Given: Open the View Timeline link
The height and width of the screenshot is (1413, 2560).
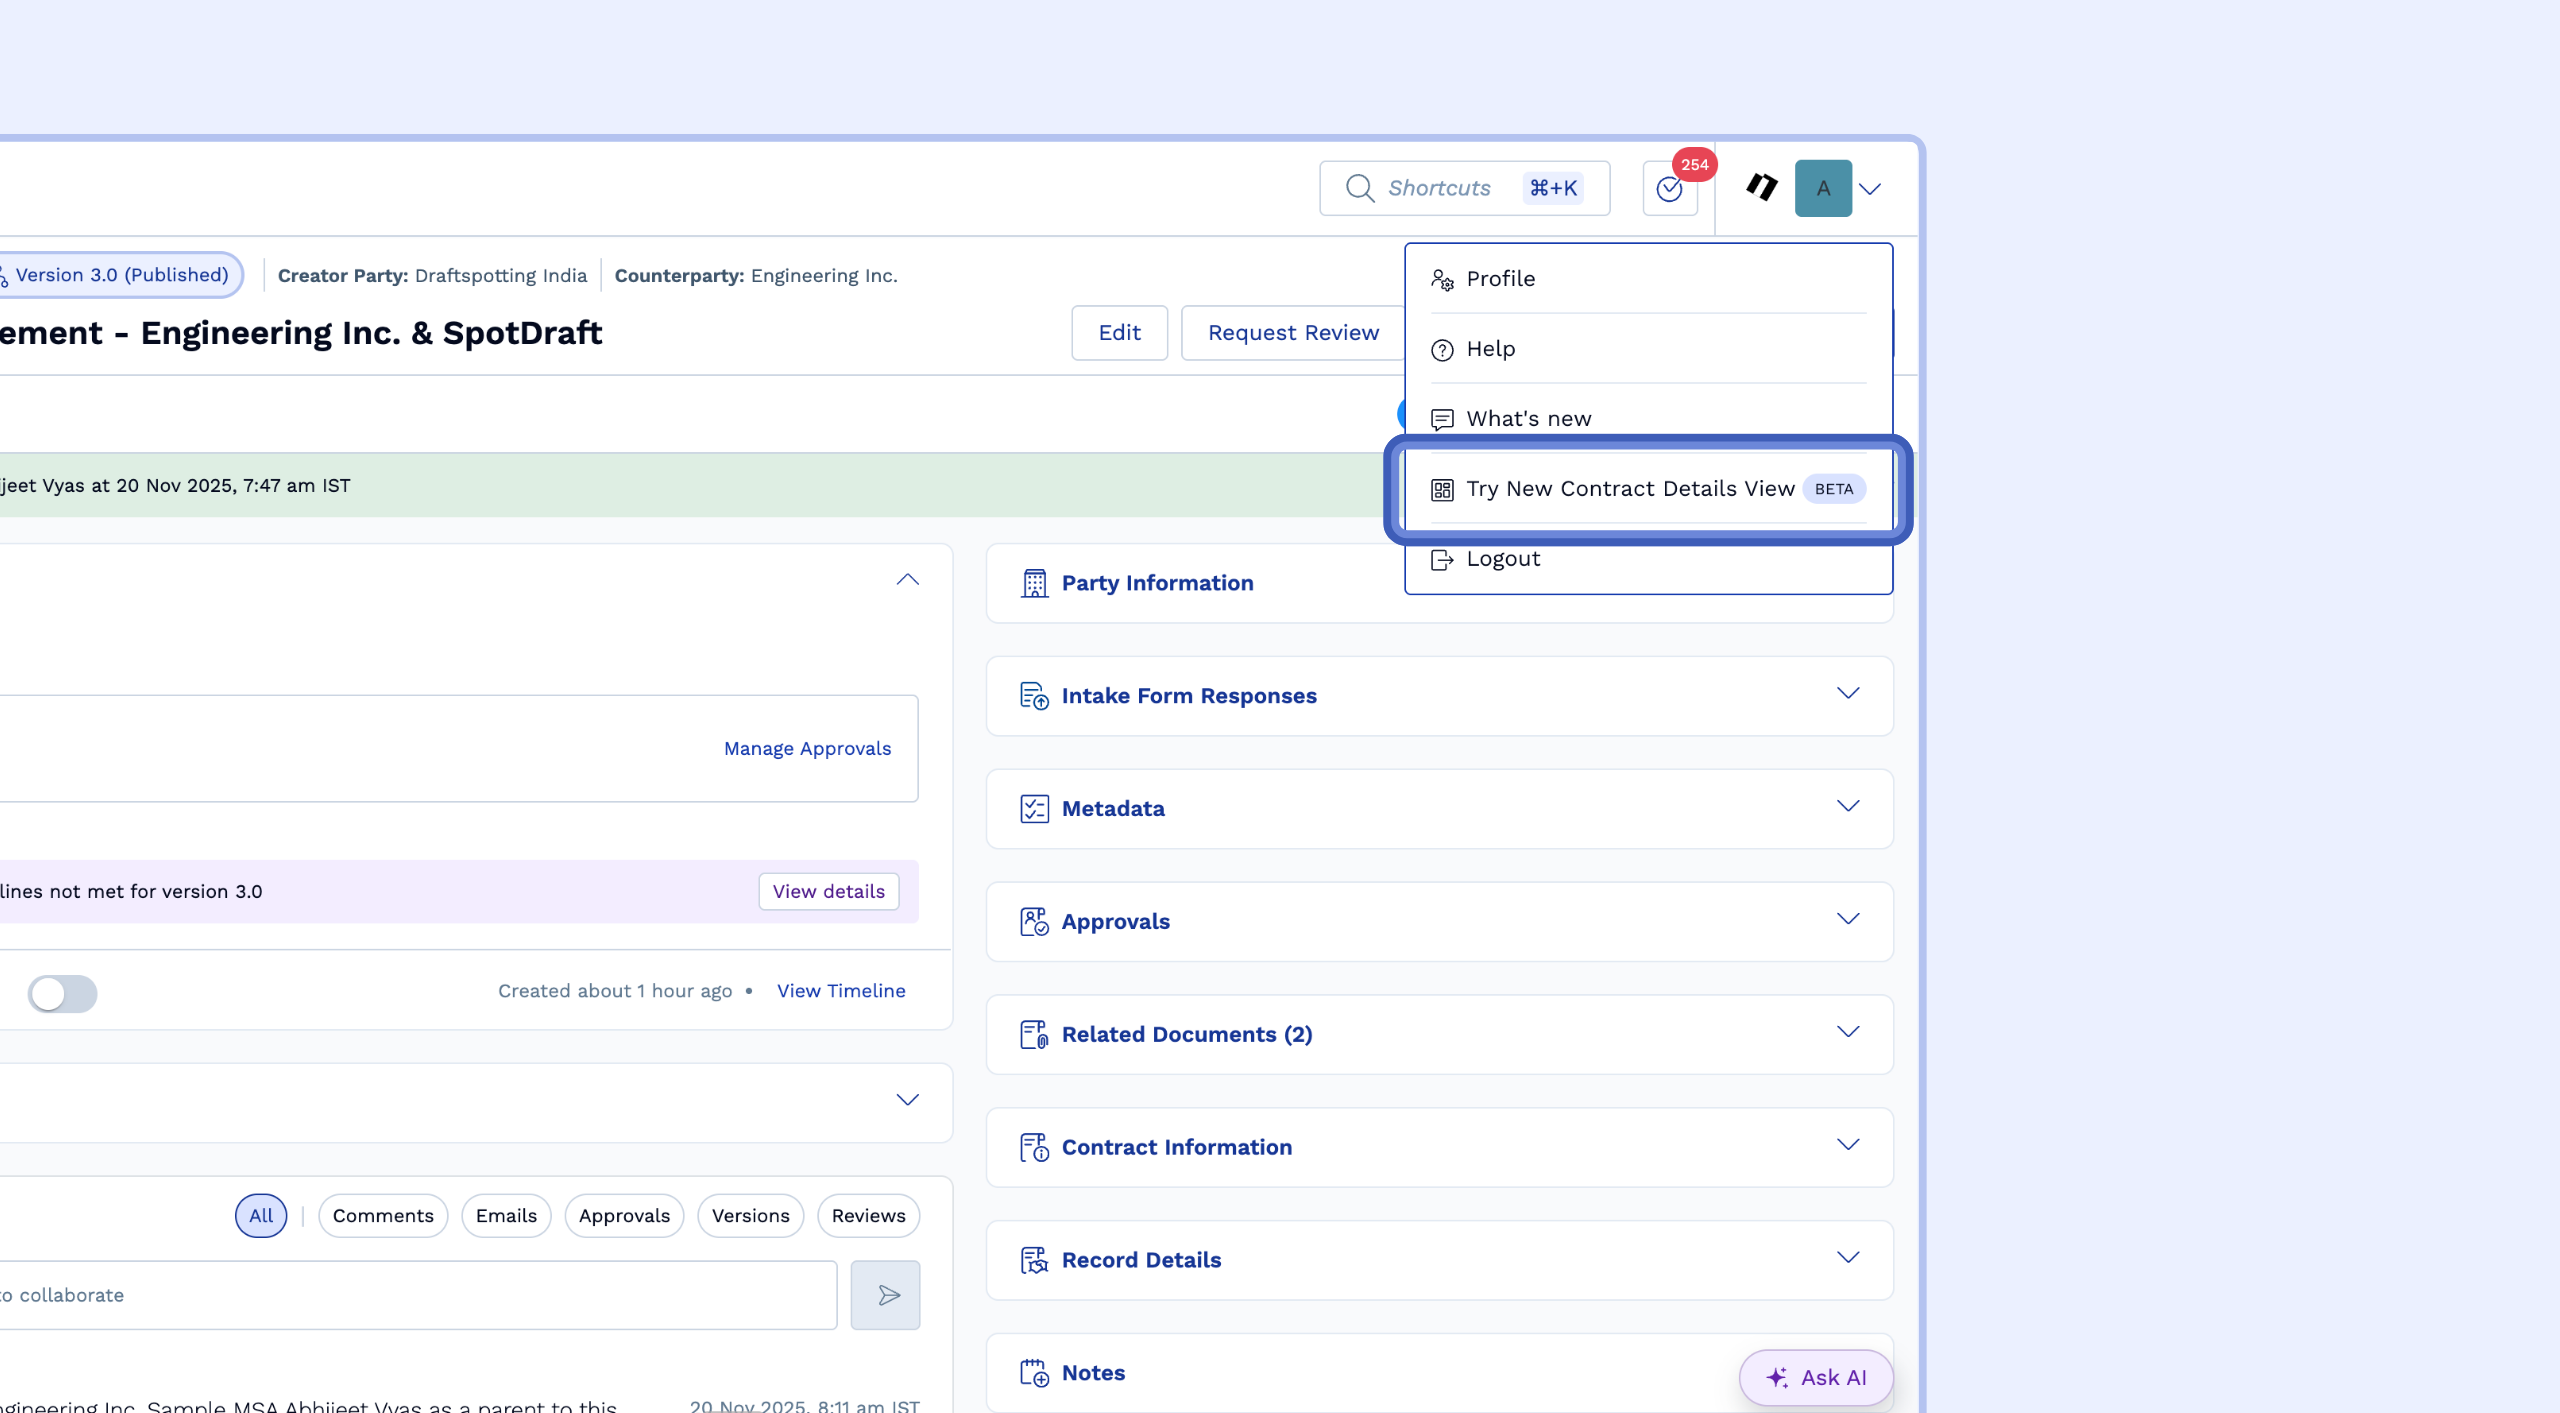Looking at the screenshot, I should (841, 990).
